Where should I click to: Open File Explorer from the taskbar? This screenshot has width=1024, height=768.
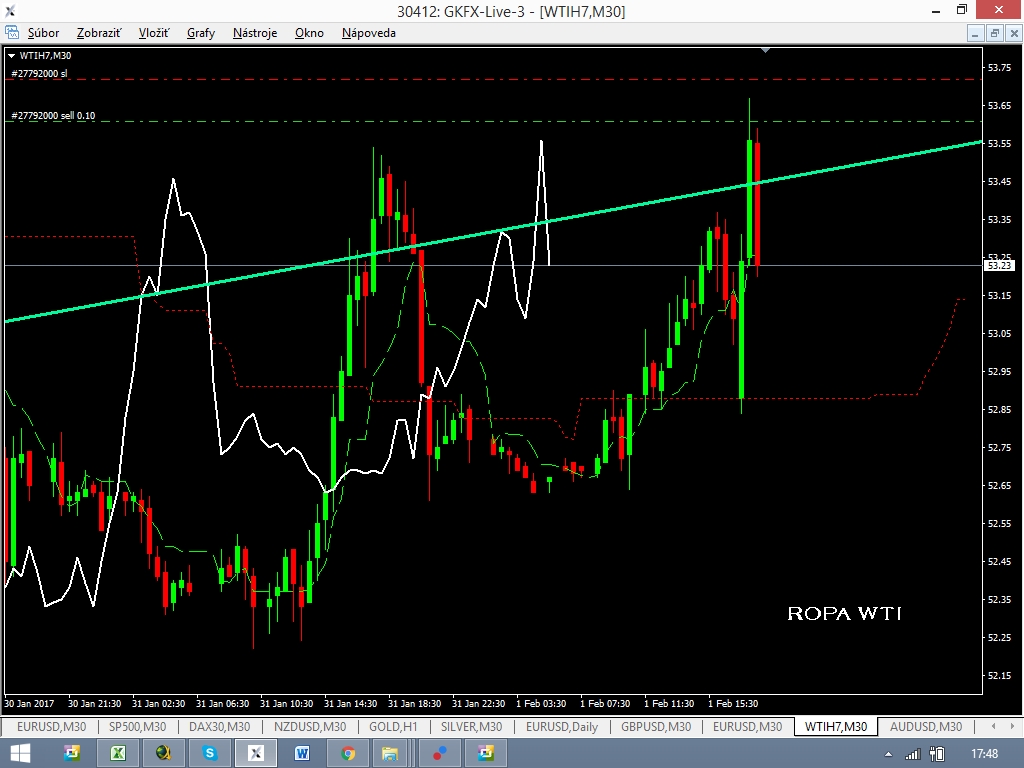tap(390, 753)
